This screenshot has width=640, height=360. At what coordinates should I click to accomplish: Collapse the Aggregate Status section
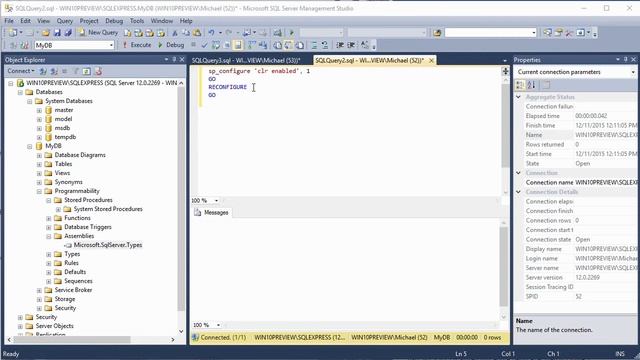point(518,97)
